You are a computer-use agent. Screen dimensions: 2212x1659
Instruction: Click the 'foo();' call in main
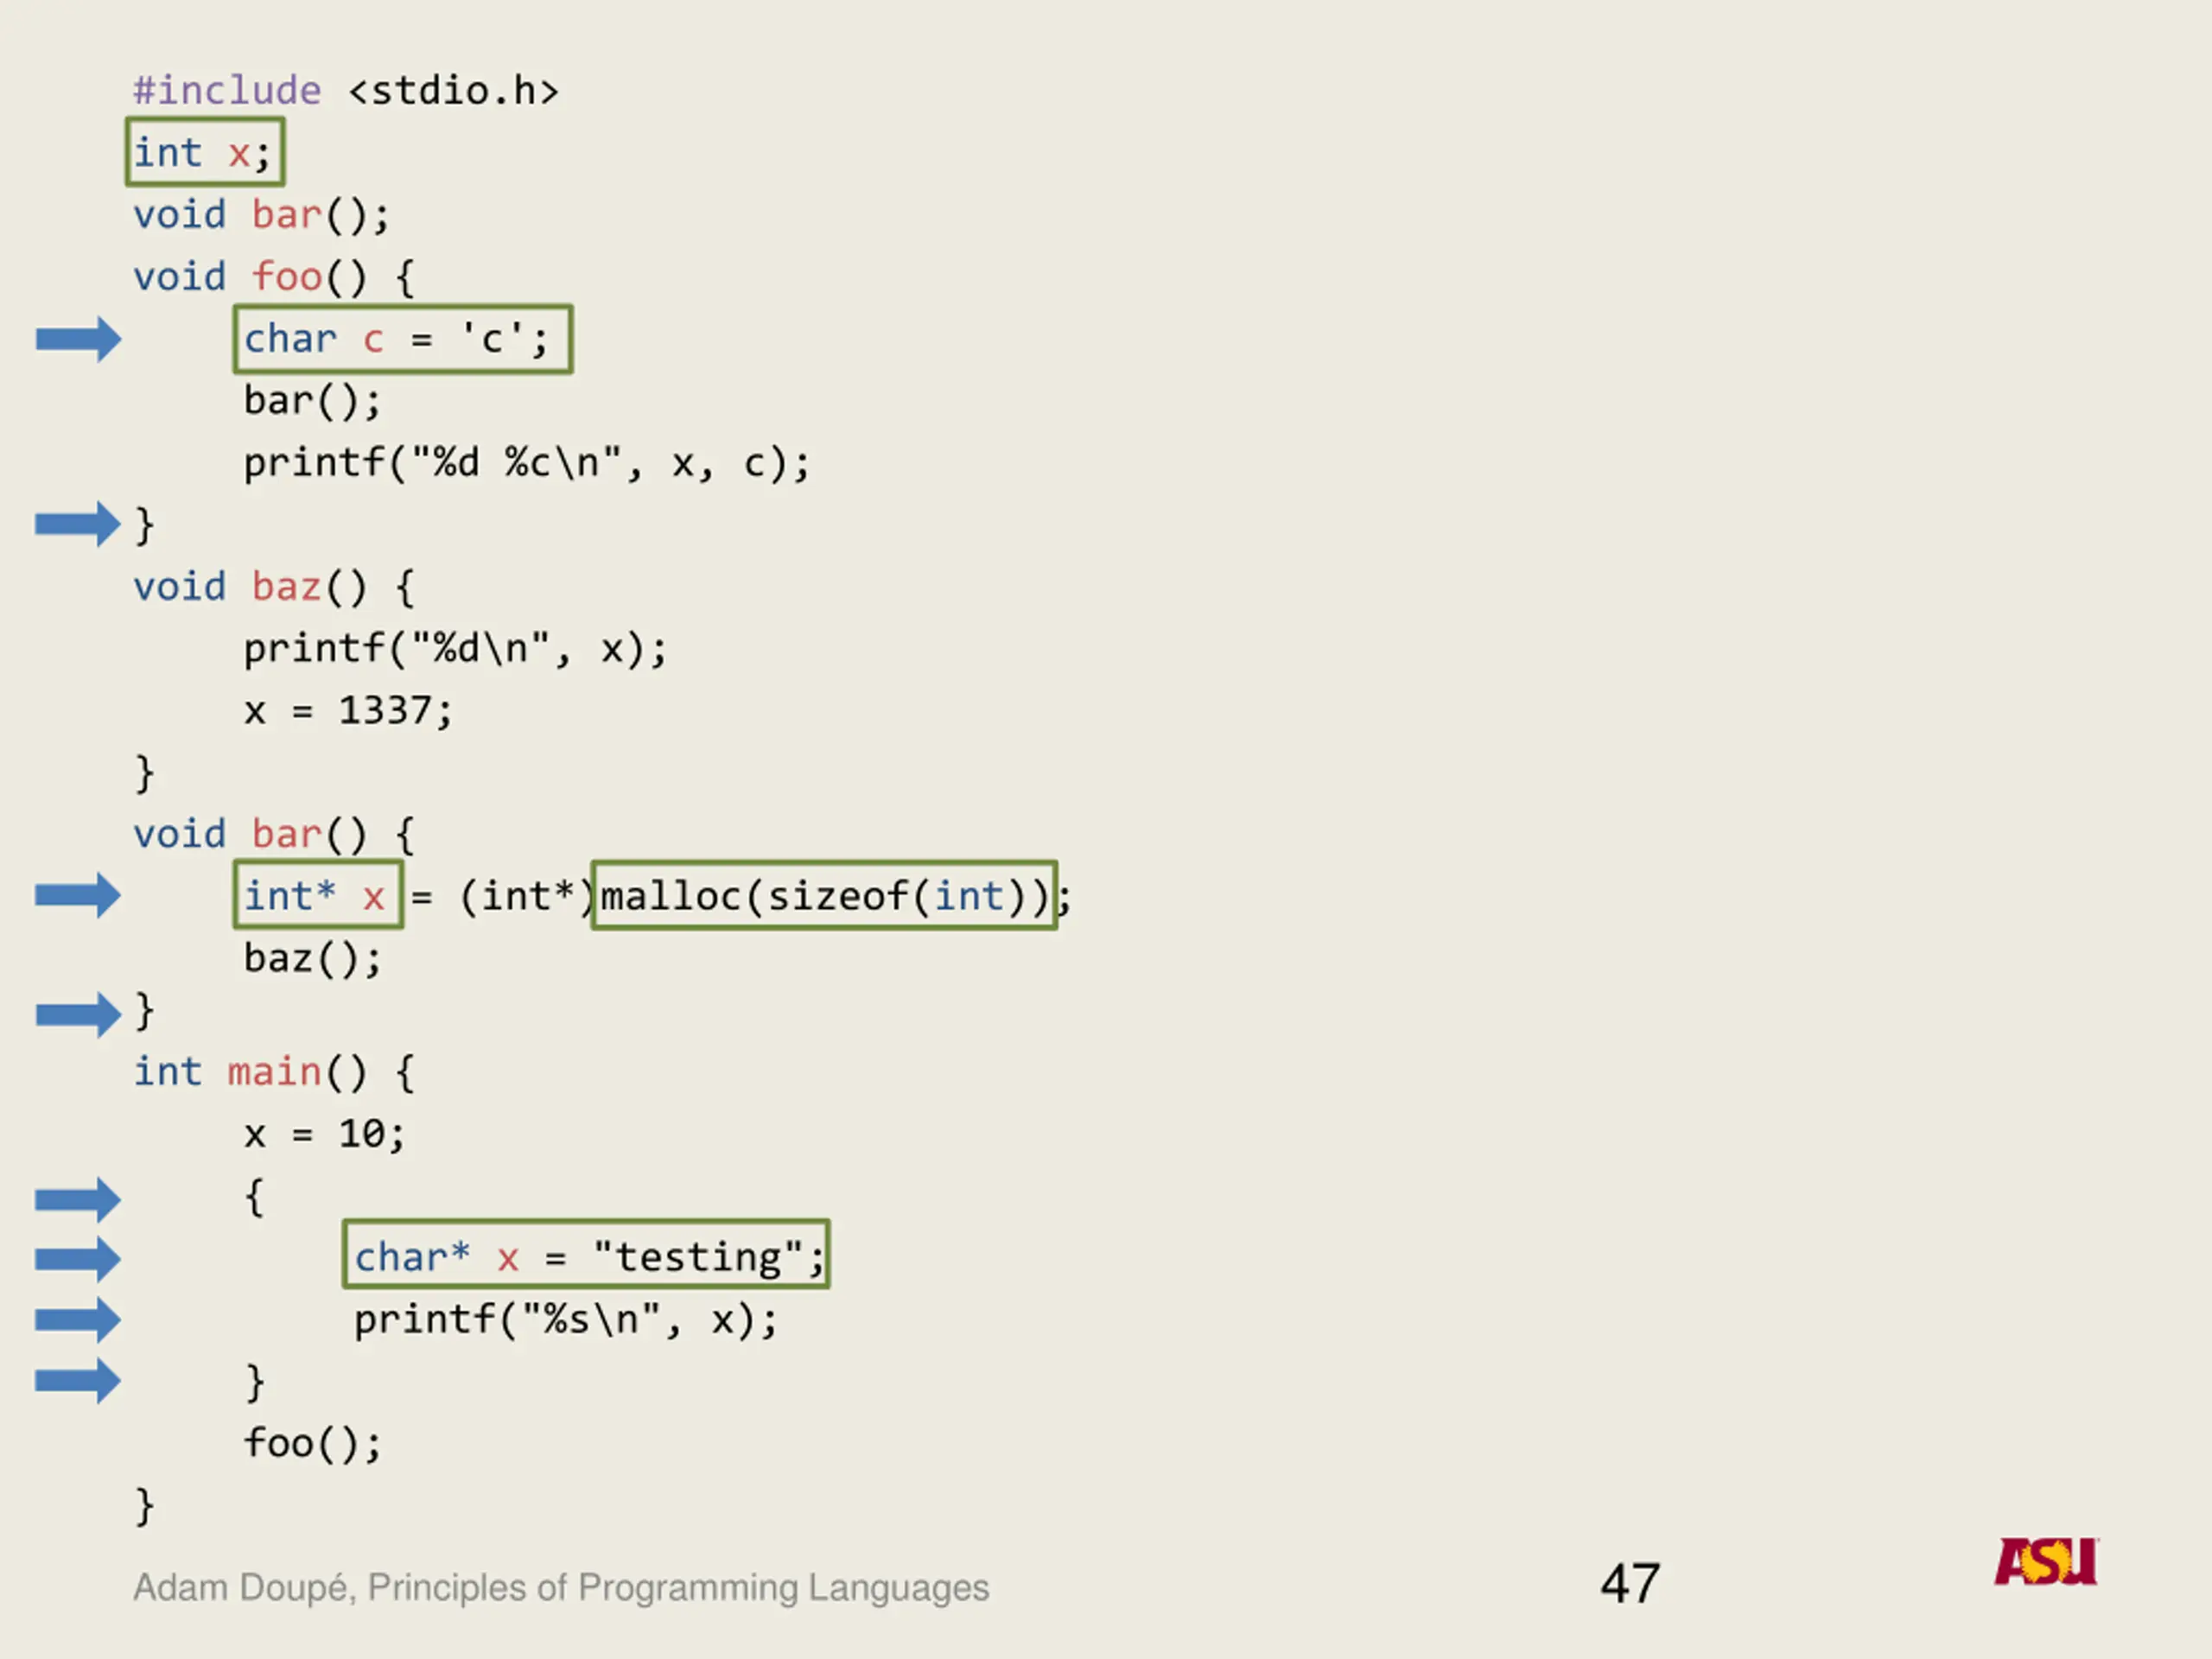coord(312,1444)
